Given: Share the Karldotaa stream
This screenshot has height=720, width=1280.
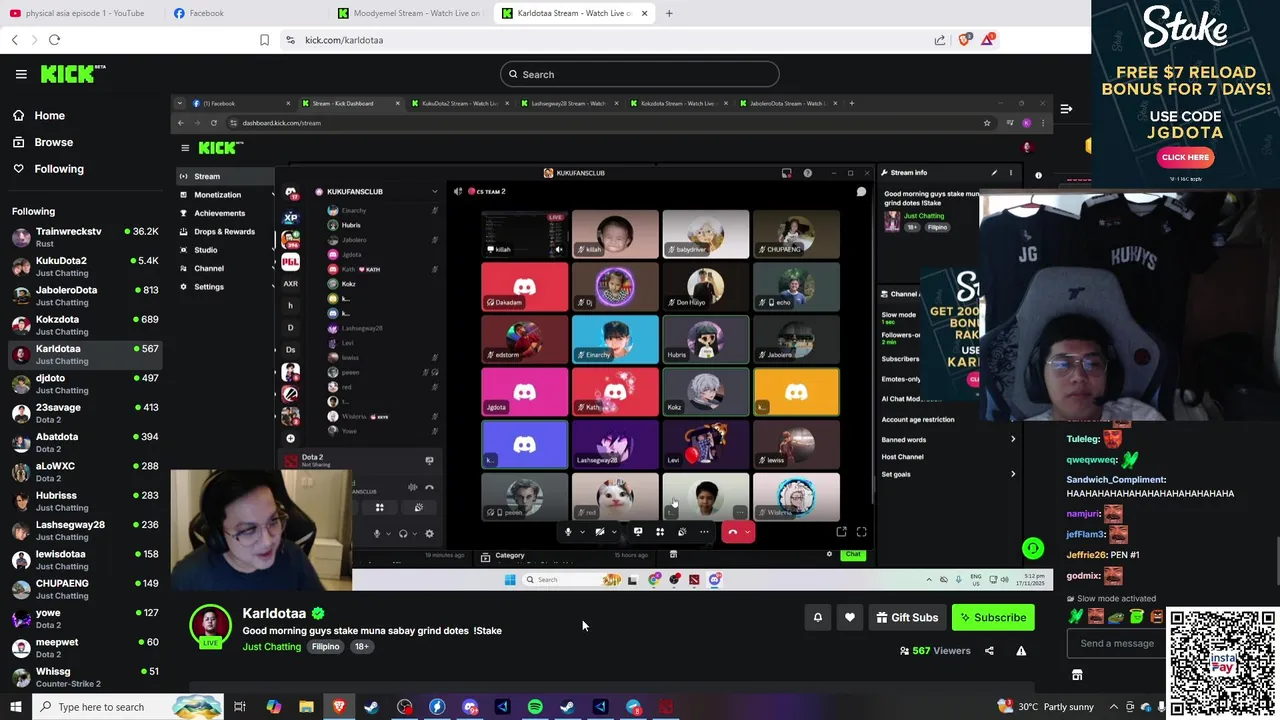Looking at the screenshot, I should 989,651.
